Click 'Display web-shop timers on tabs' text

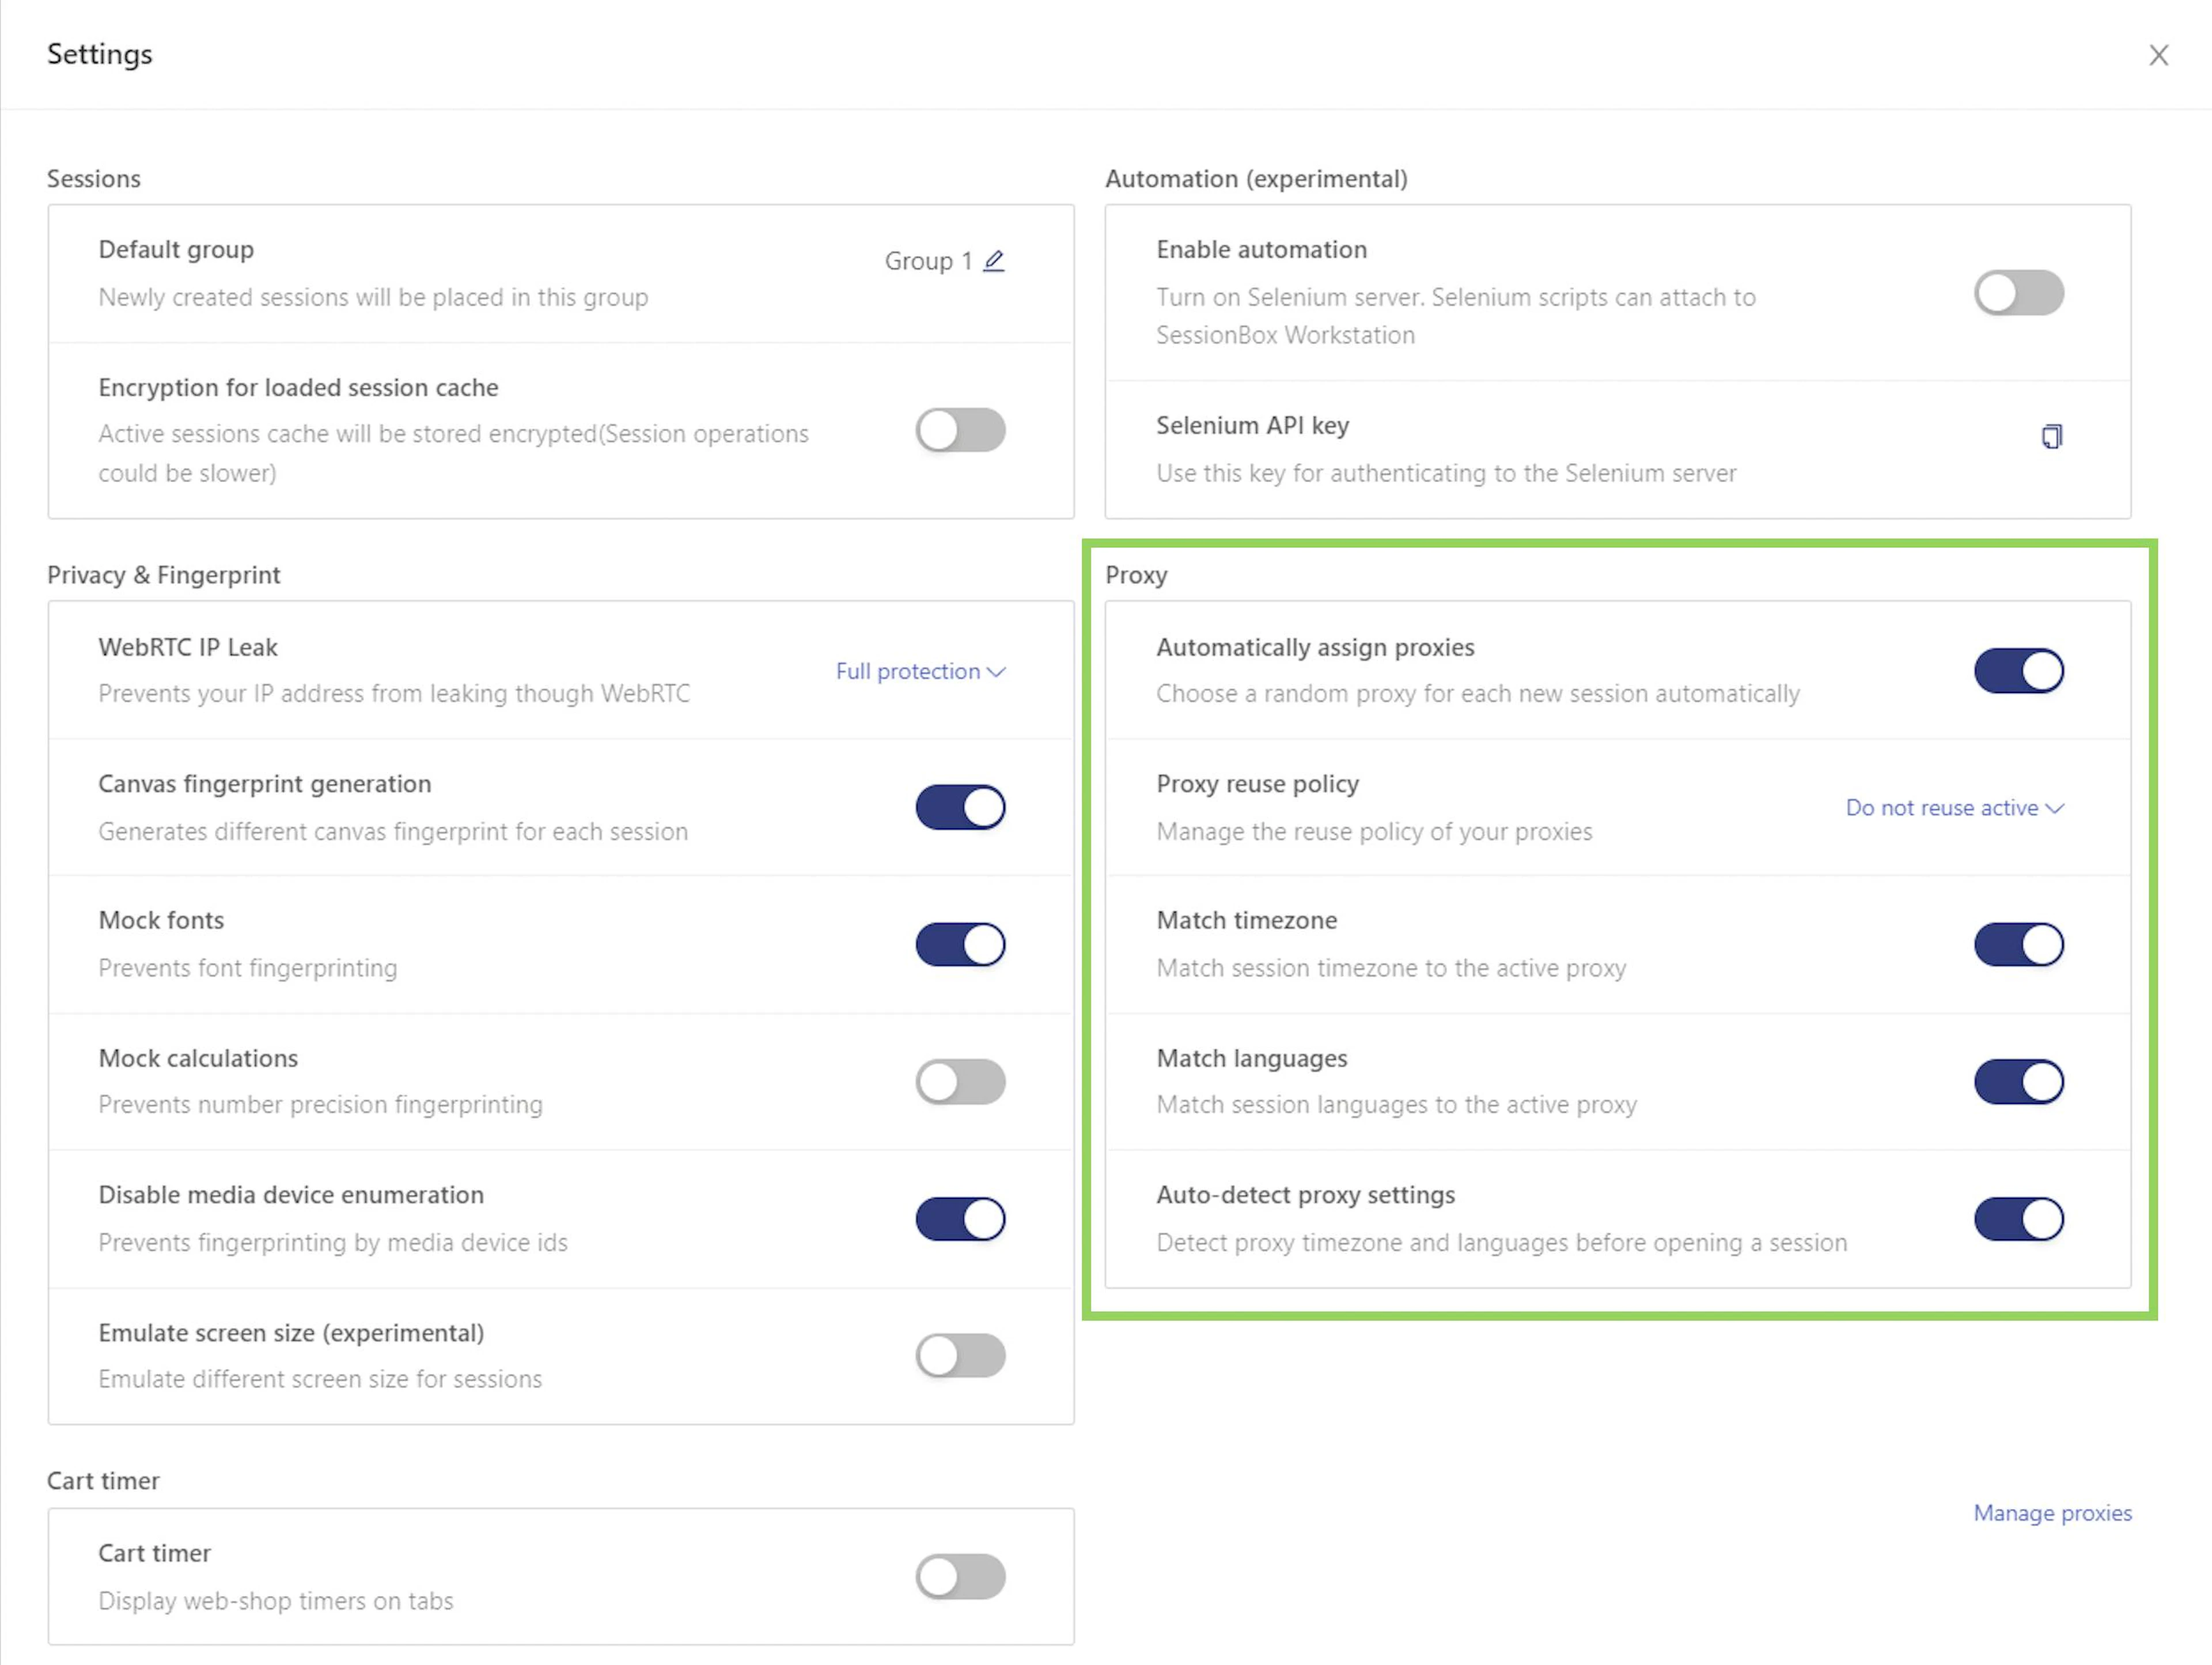click(276, 1601)
